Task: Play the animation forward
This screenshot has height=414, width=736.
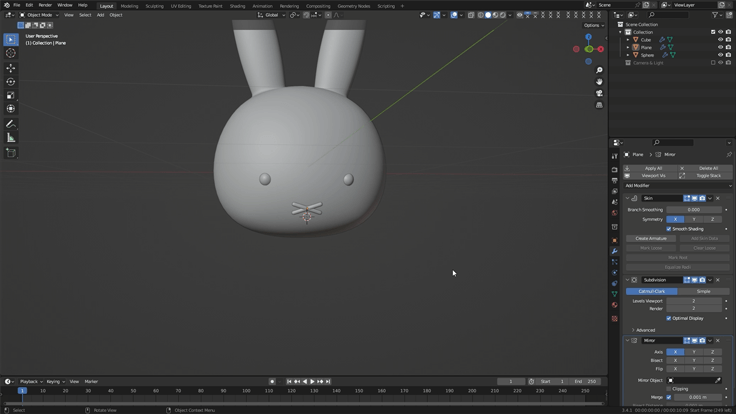Action: tap(313, 382)
